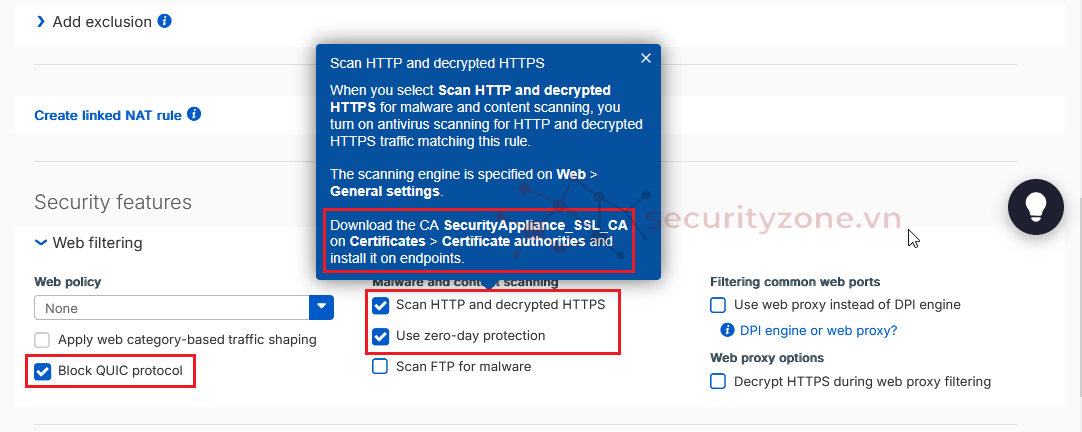Click the Create linked NAT rule link

tap(108, 115)
